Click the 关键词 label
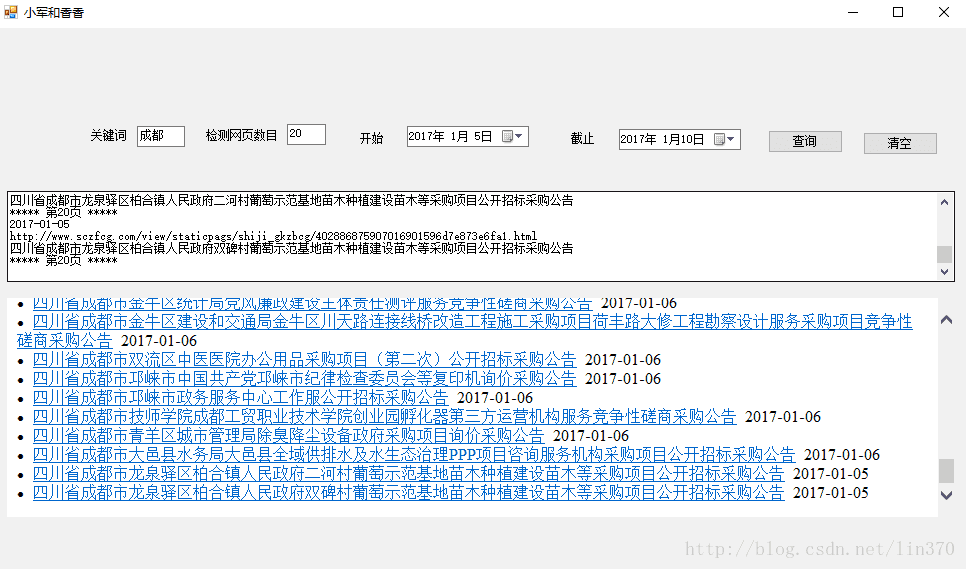The image size is (966, 569). 108,135
